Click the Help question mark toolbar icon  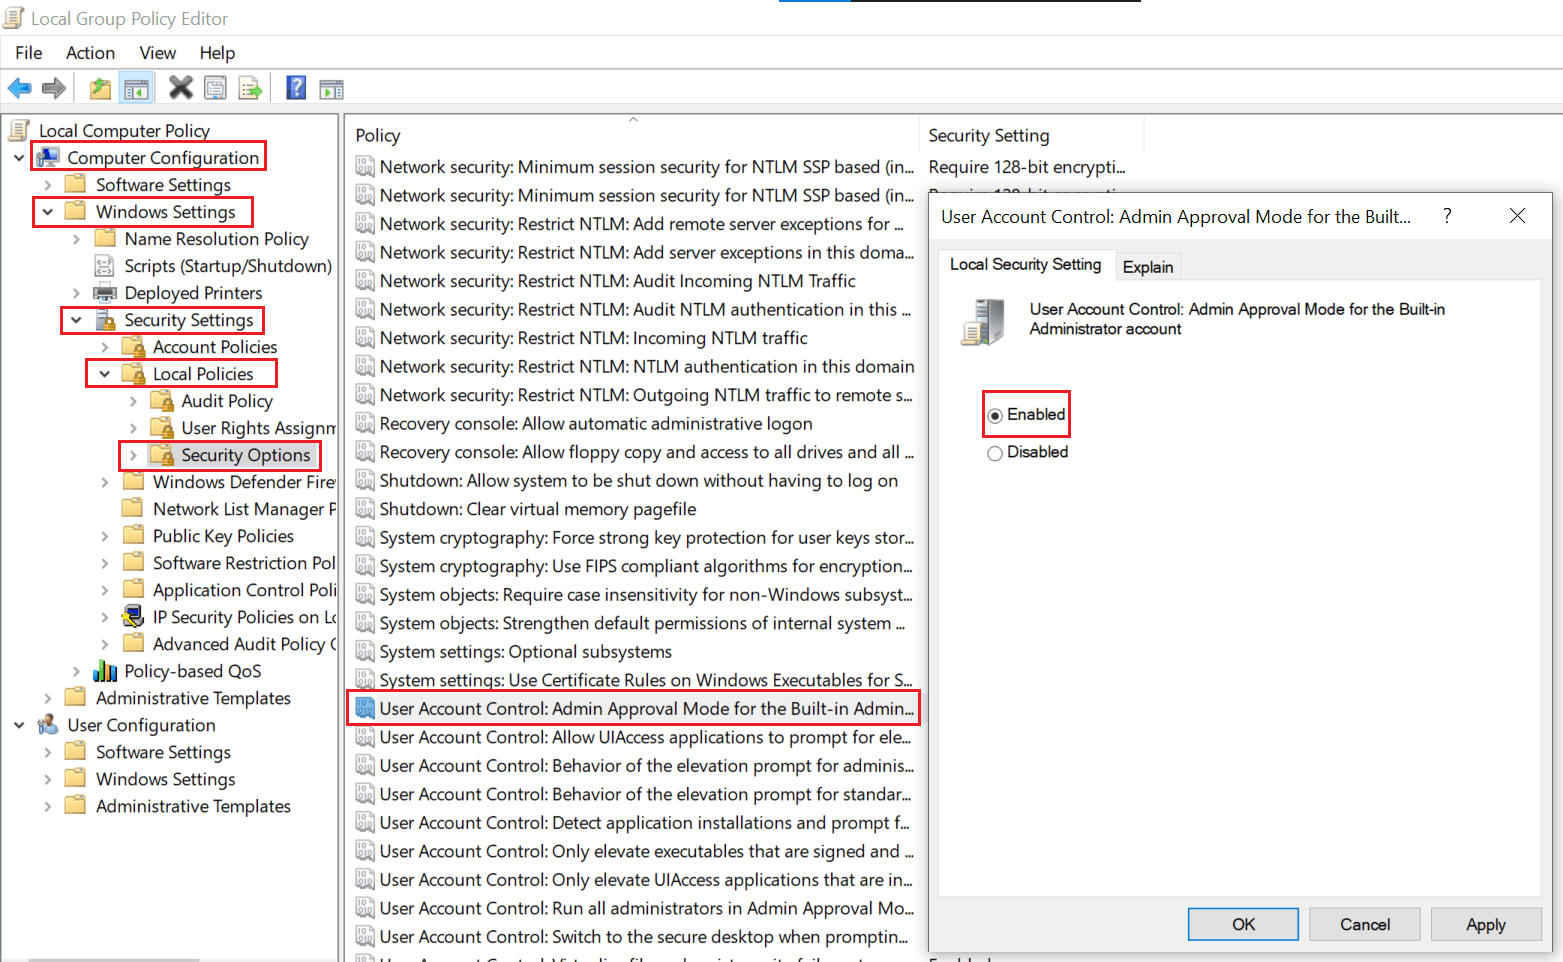click(x=296, y=88)
